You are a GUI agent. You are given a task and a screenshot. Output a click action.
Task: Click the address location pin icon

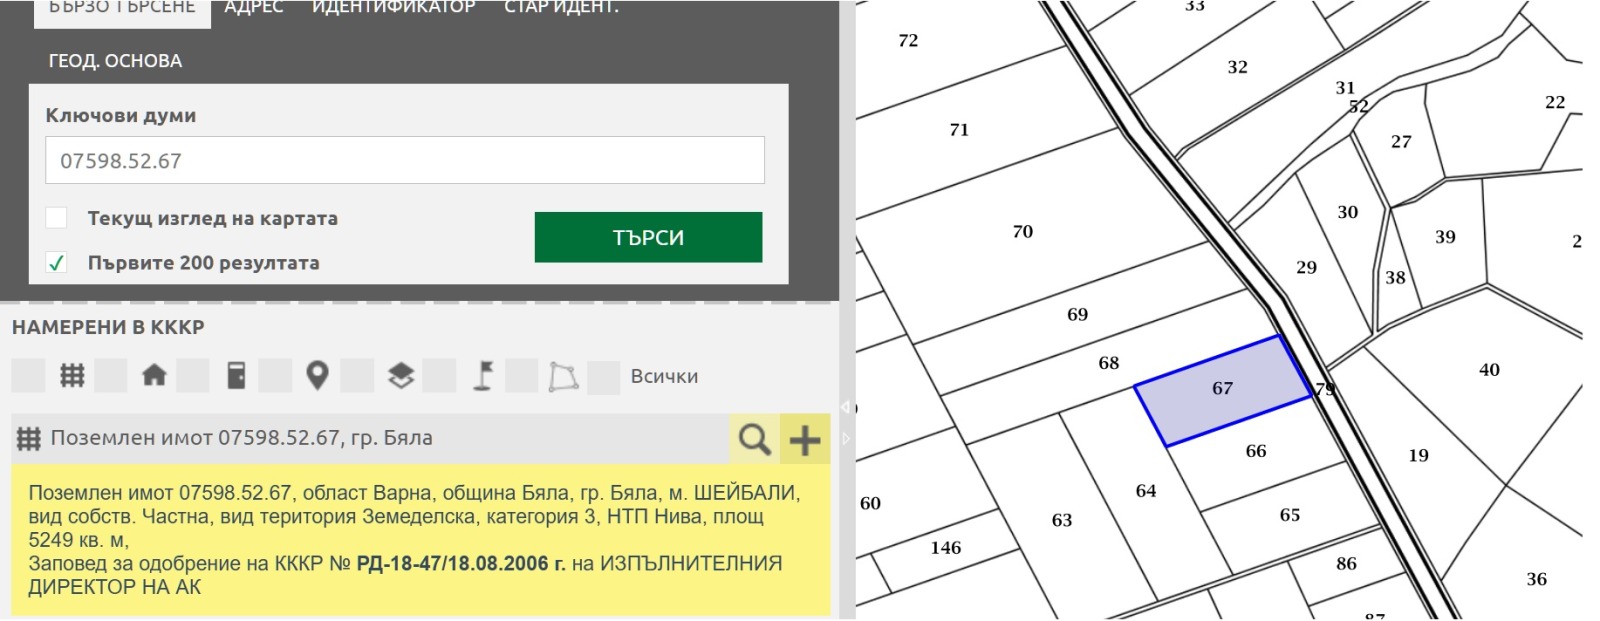coord(318,376)
